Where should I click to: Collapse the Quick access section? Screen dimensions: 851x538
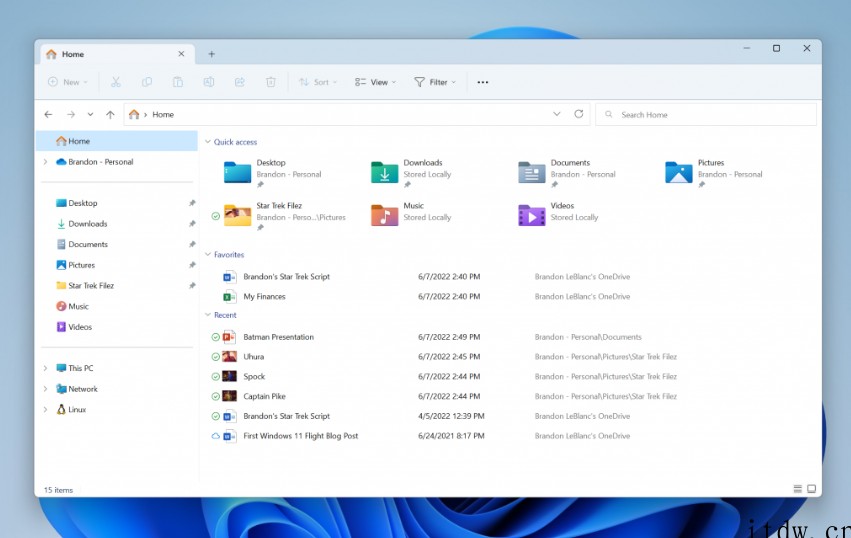click(207, 142)
